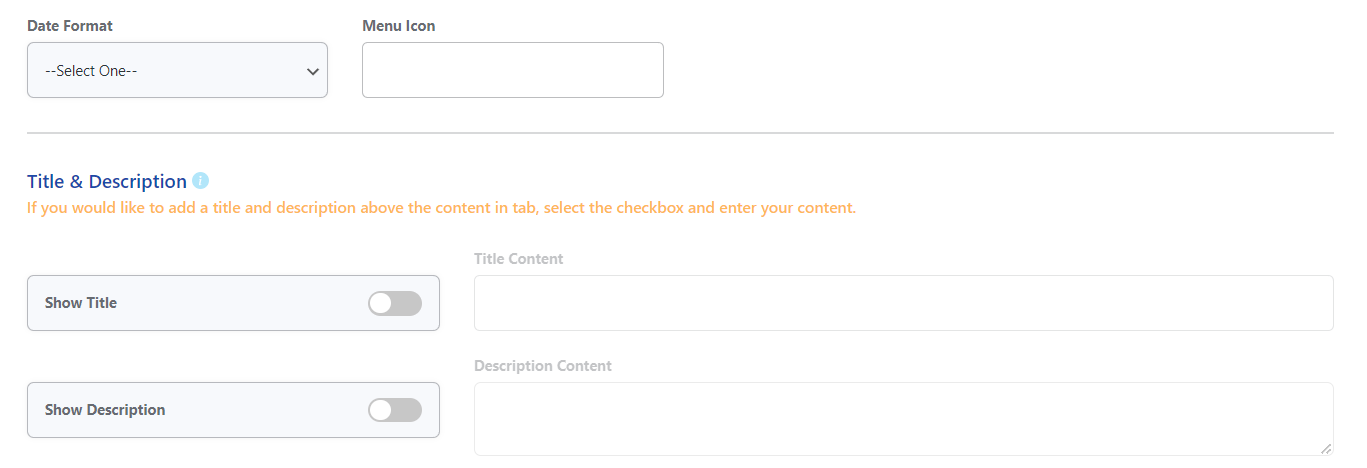This screenshot has width=1367, height=468.
Task: Click the 'Show Title' label text
Action: point(81,303)
